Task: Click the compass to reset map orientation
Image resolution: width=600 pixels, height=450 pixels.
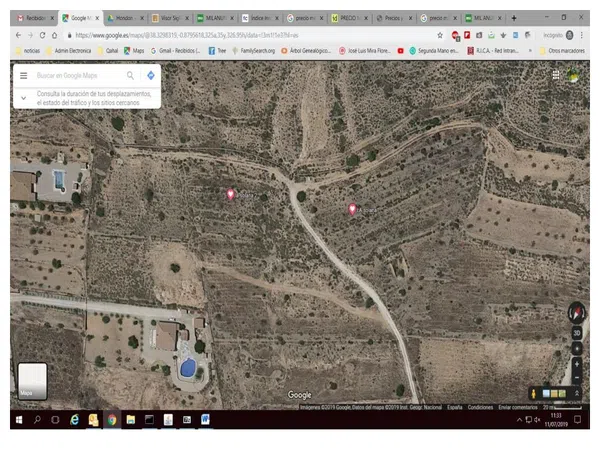Action: pyautogui.click(x=576, y=312)
